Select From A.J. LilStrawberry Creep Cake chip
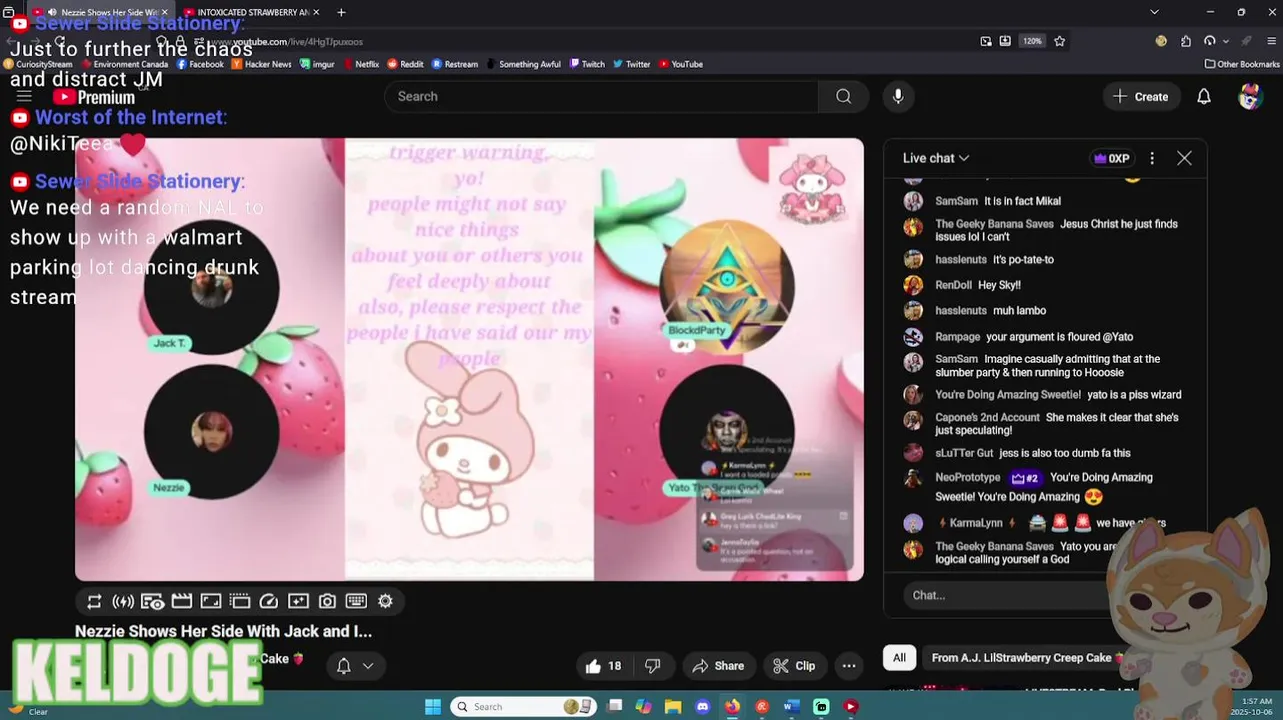This screenshot has width=1283, height=720. (x=1028, y=658)
